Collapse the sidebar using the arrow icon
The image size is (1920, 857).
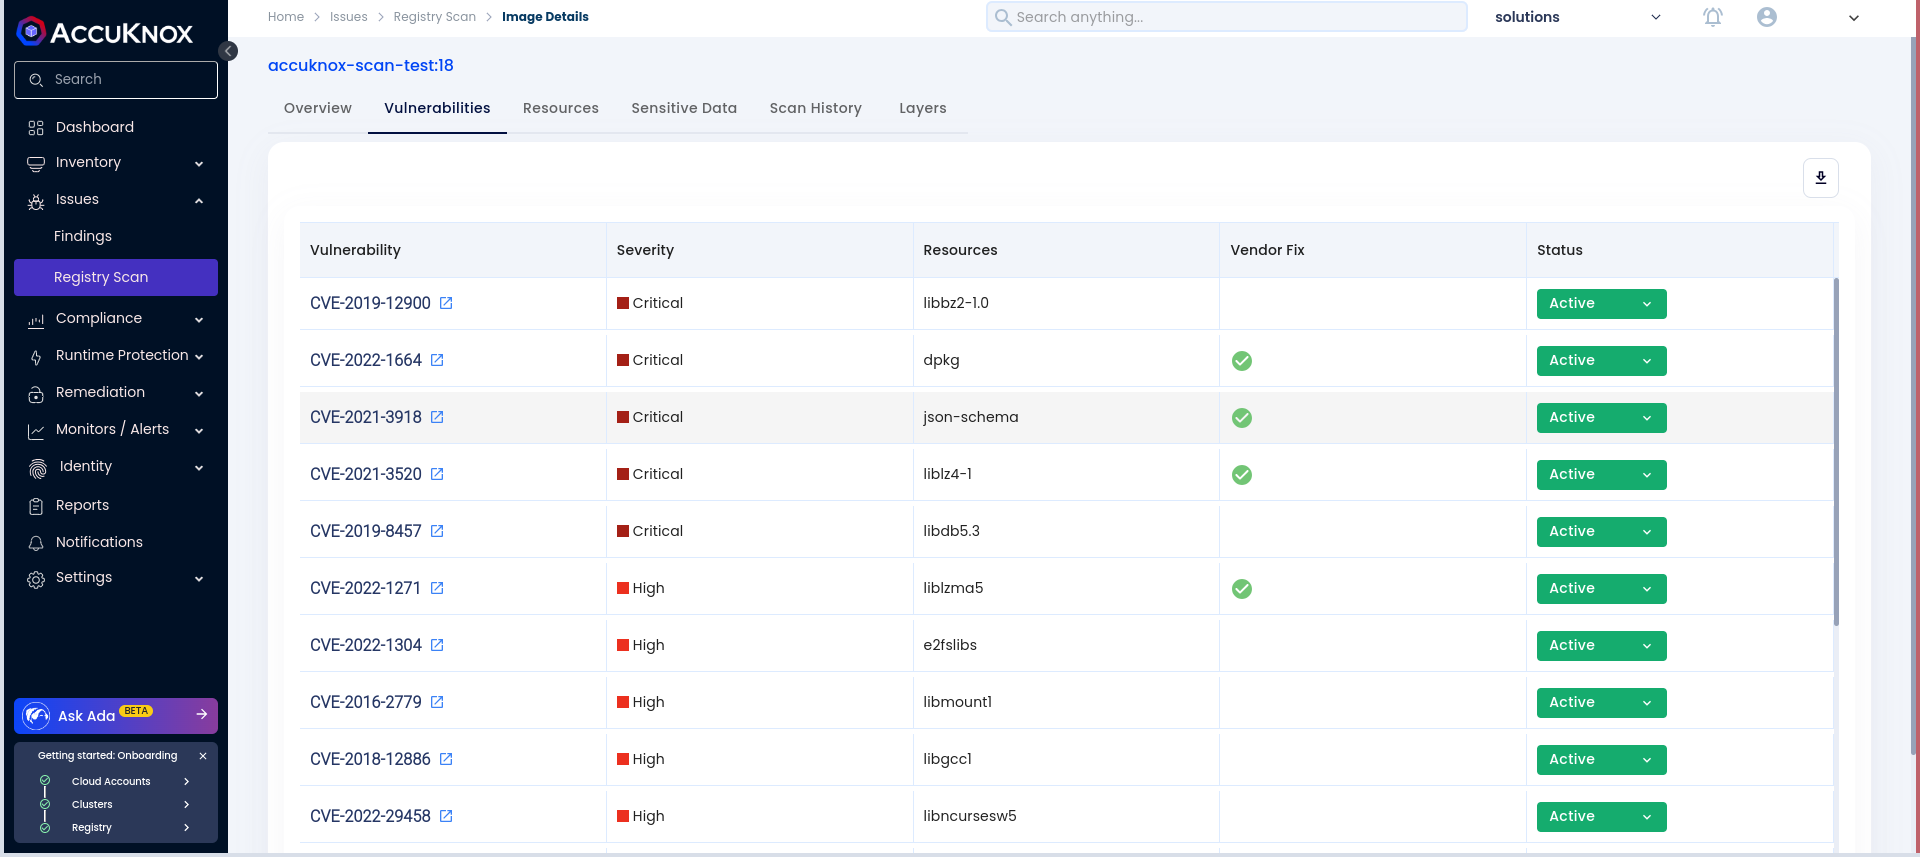[228, 51]
